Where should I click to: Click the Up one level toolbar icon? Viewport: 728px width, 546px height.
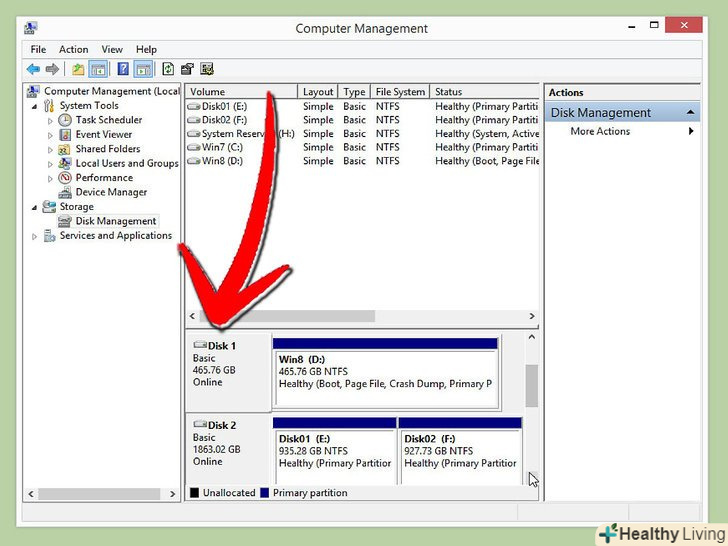click(x=78, y=69)
